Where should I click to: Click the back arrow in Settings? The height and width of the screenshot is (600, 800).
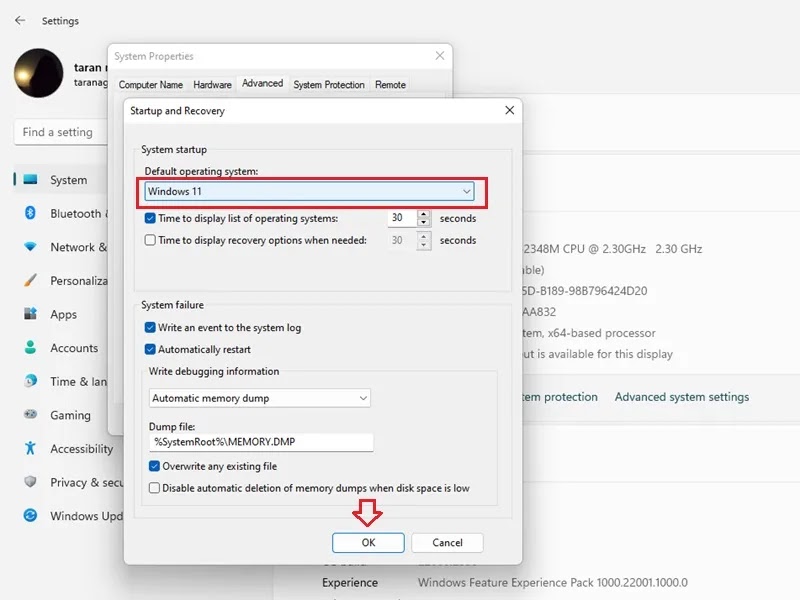[20, 20]
